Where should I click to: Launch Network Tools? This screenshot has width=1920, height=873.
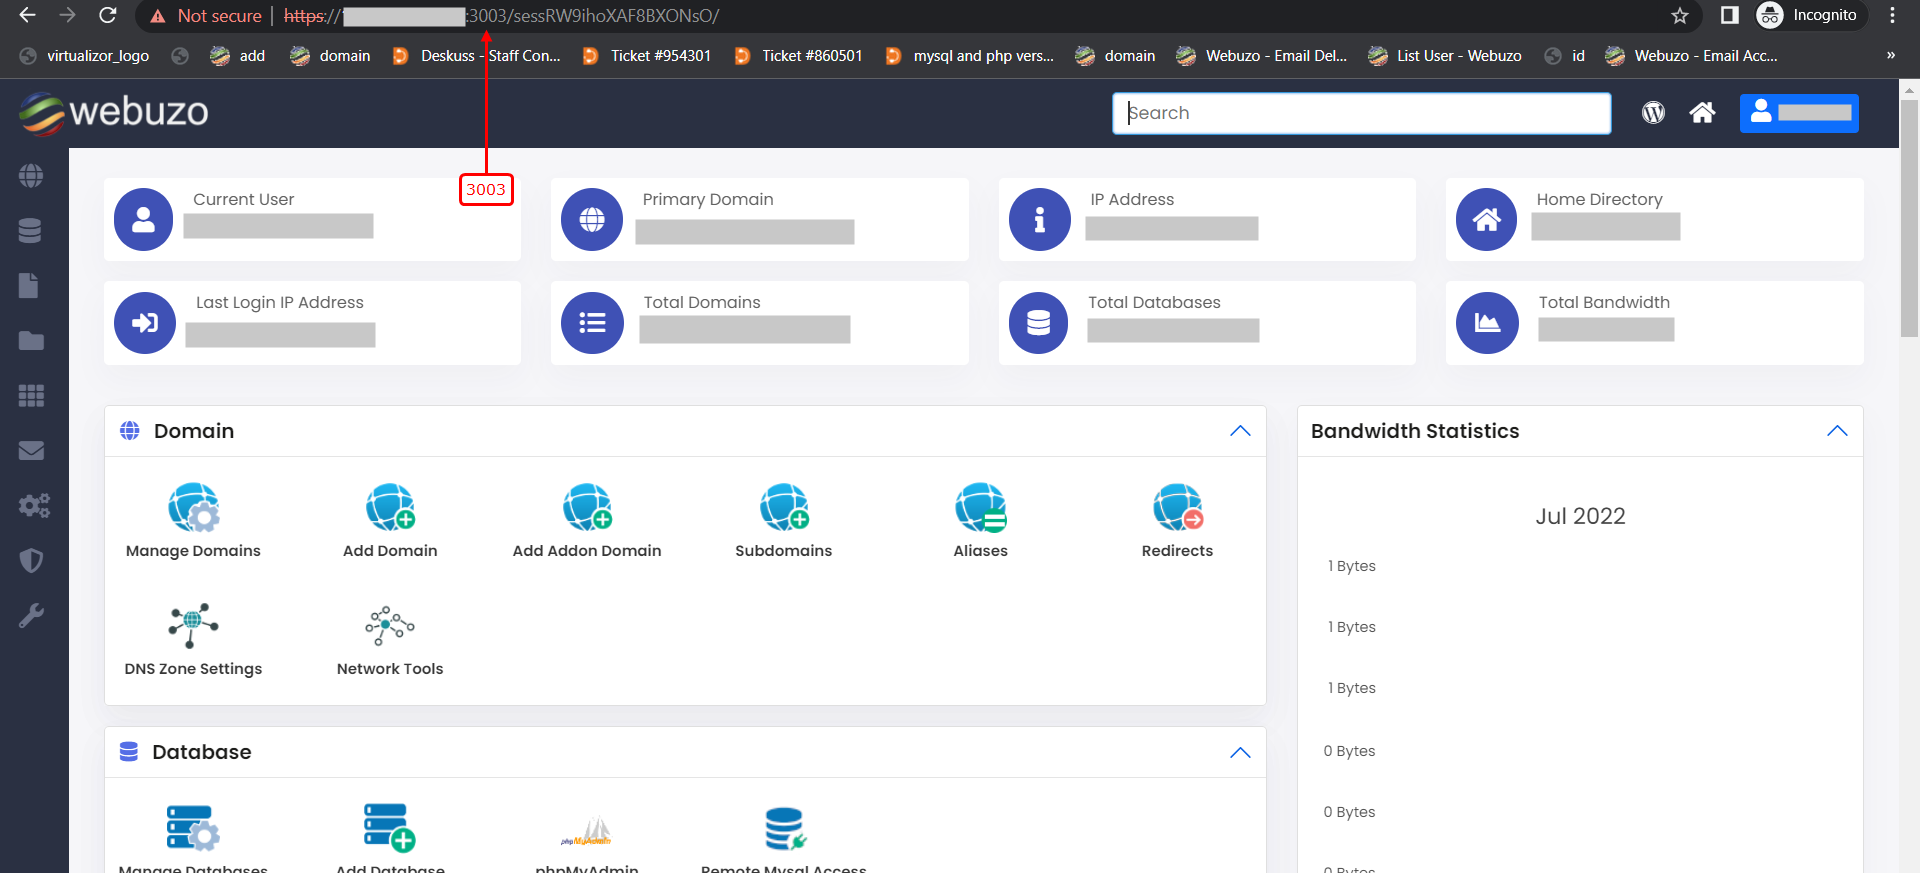[x=390, y=626]
